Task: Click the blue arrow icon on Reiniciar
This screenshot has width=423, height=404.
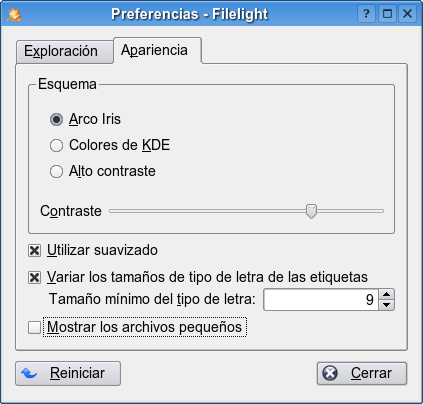Action: coord(29,373)
